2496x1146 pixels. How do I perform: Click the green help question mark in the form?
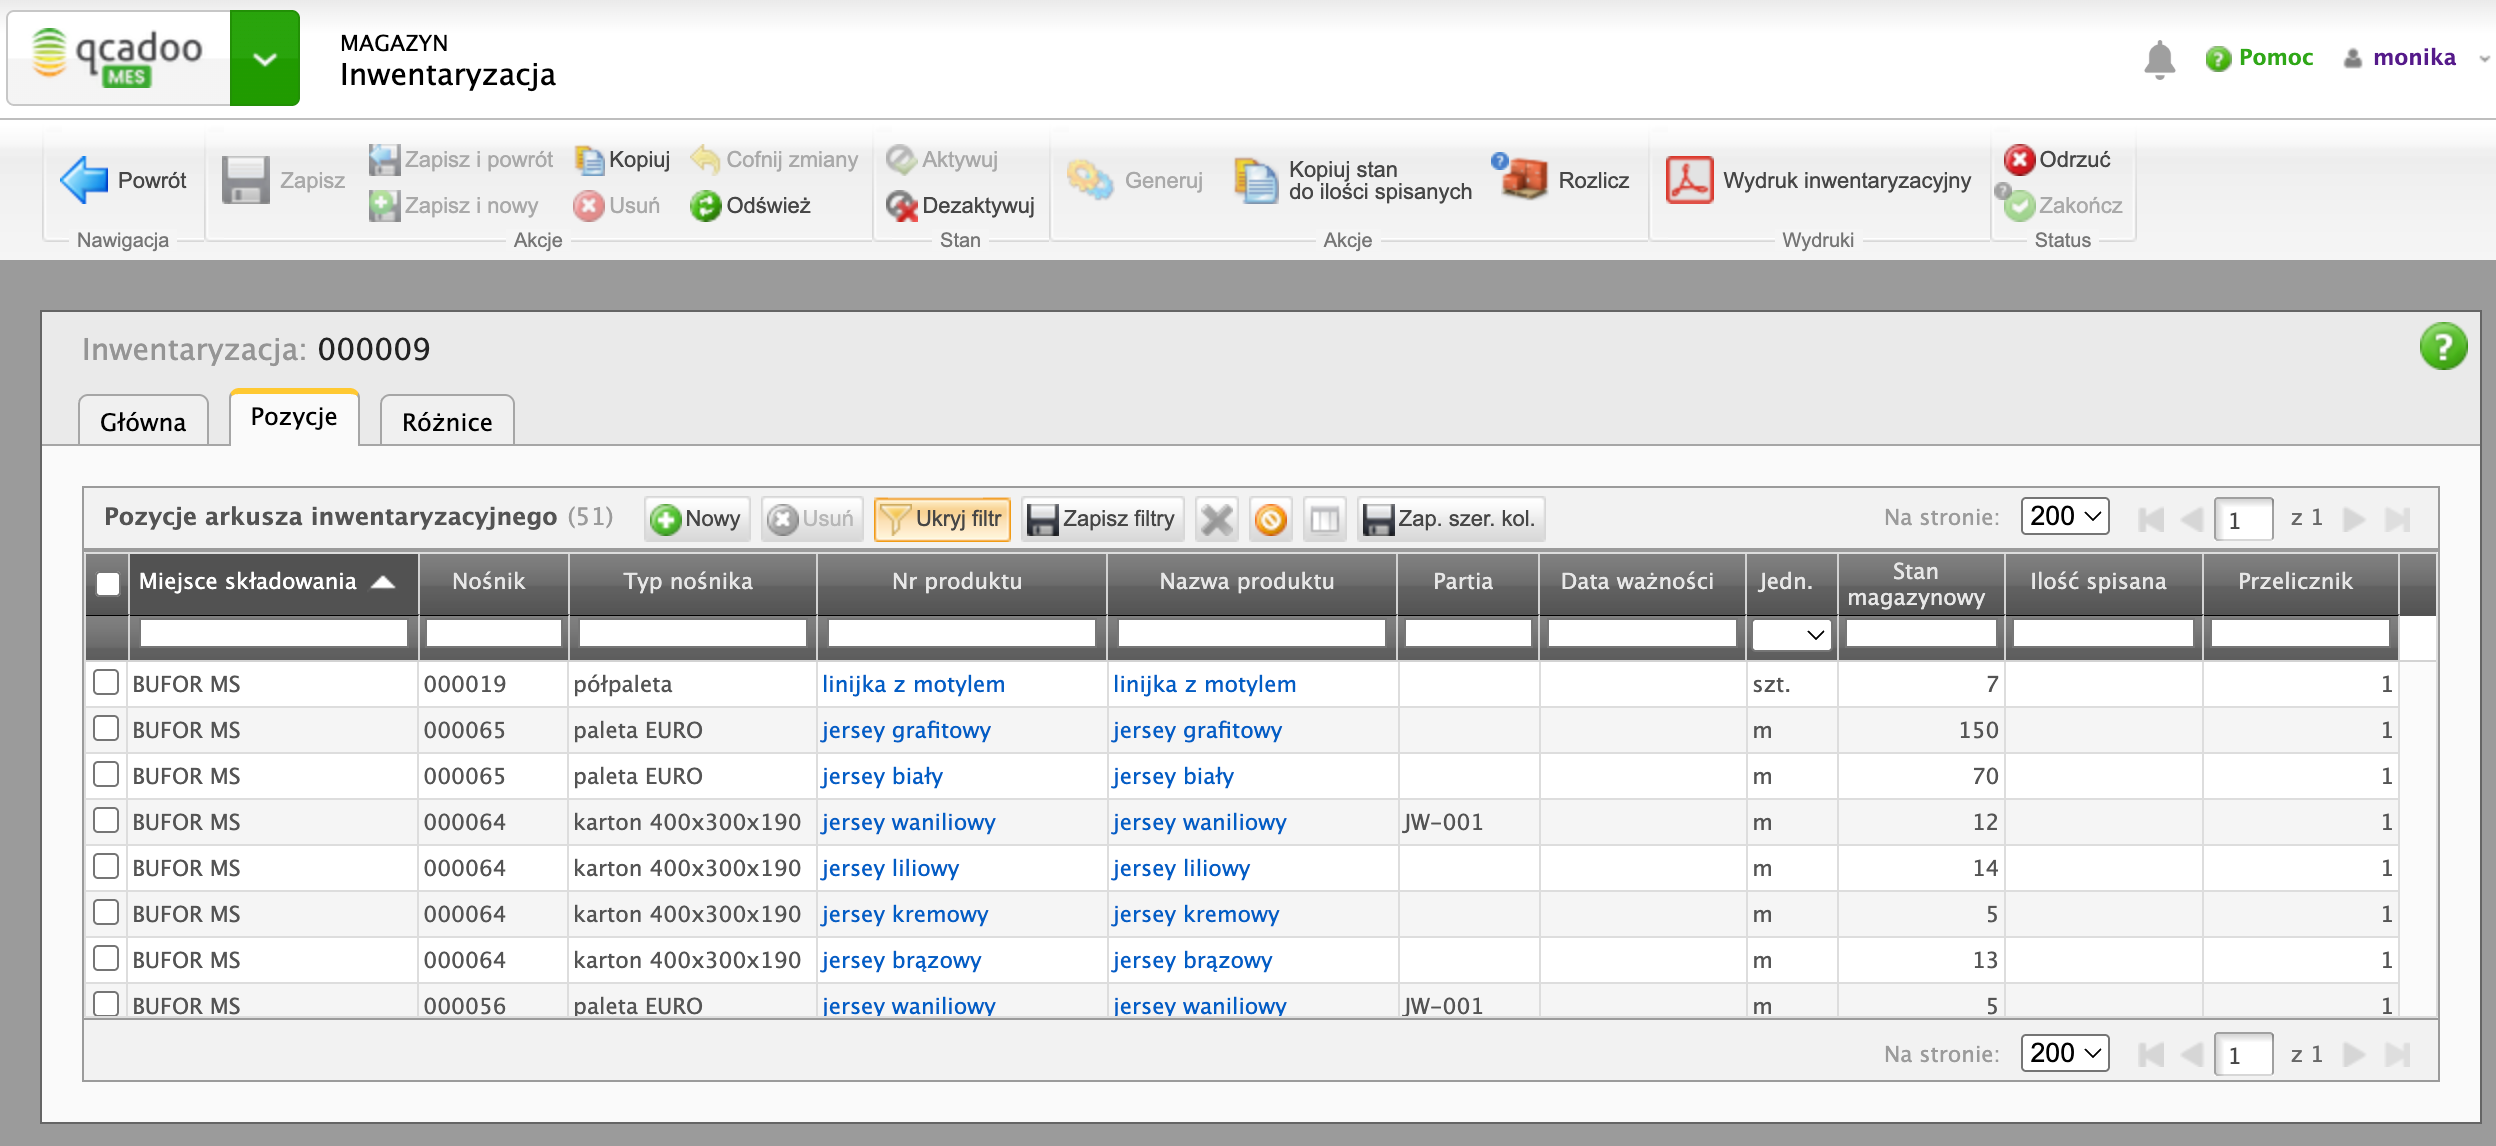click(2442, 347)
